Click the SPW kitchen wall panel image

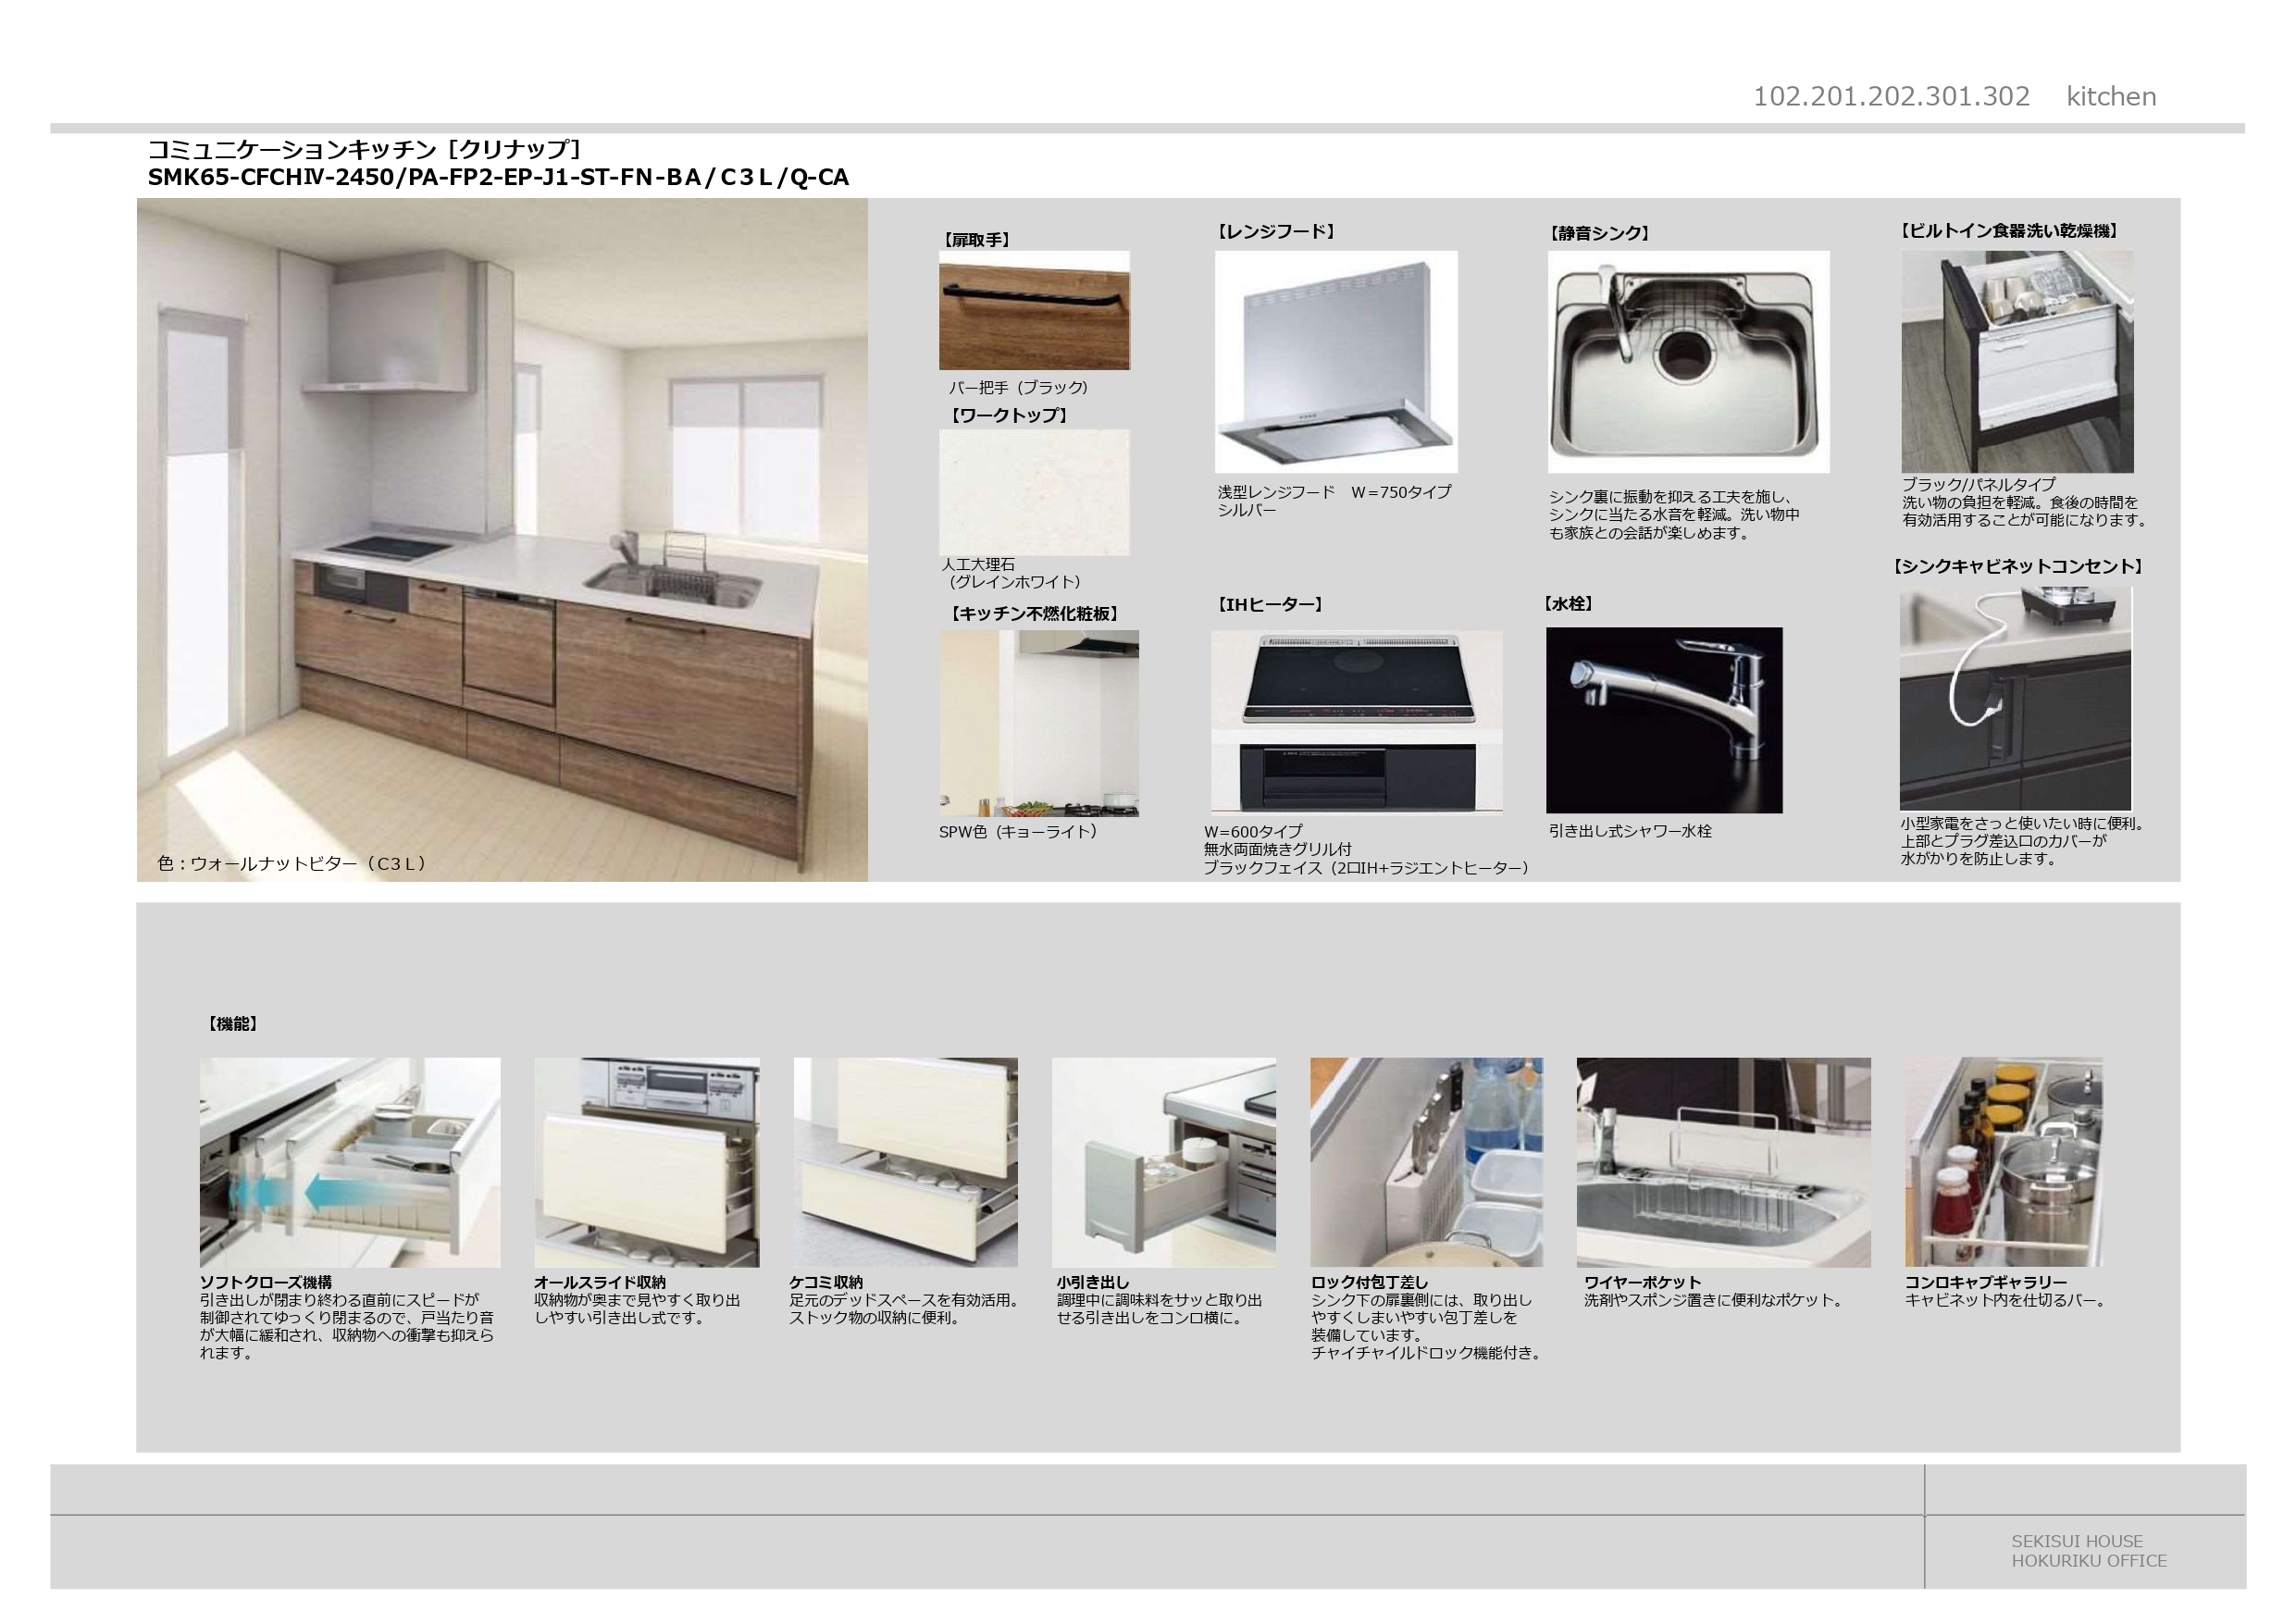[1038, 723]
